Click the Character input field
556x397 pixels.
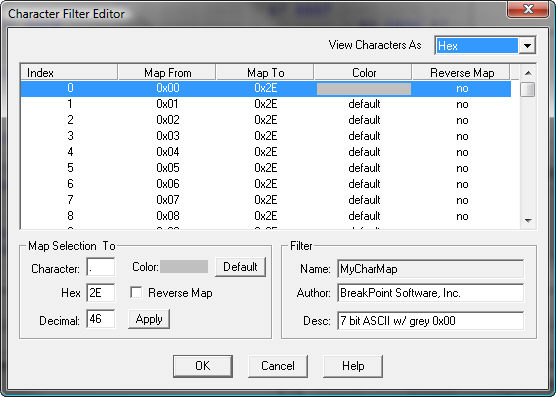click(x=101, y=267)
